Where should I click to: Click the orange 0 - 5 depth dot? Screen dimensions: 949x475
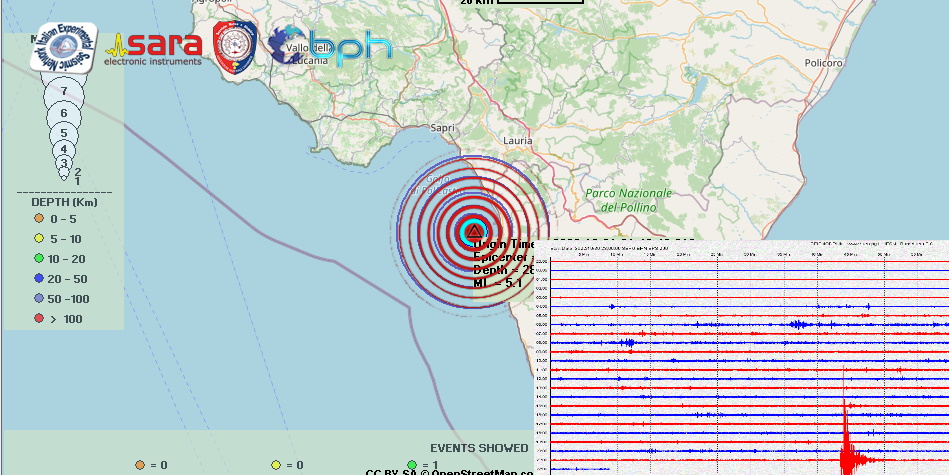click(38, 218)
